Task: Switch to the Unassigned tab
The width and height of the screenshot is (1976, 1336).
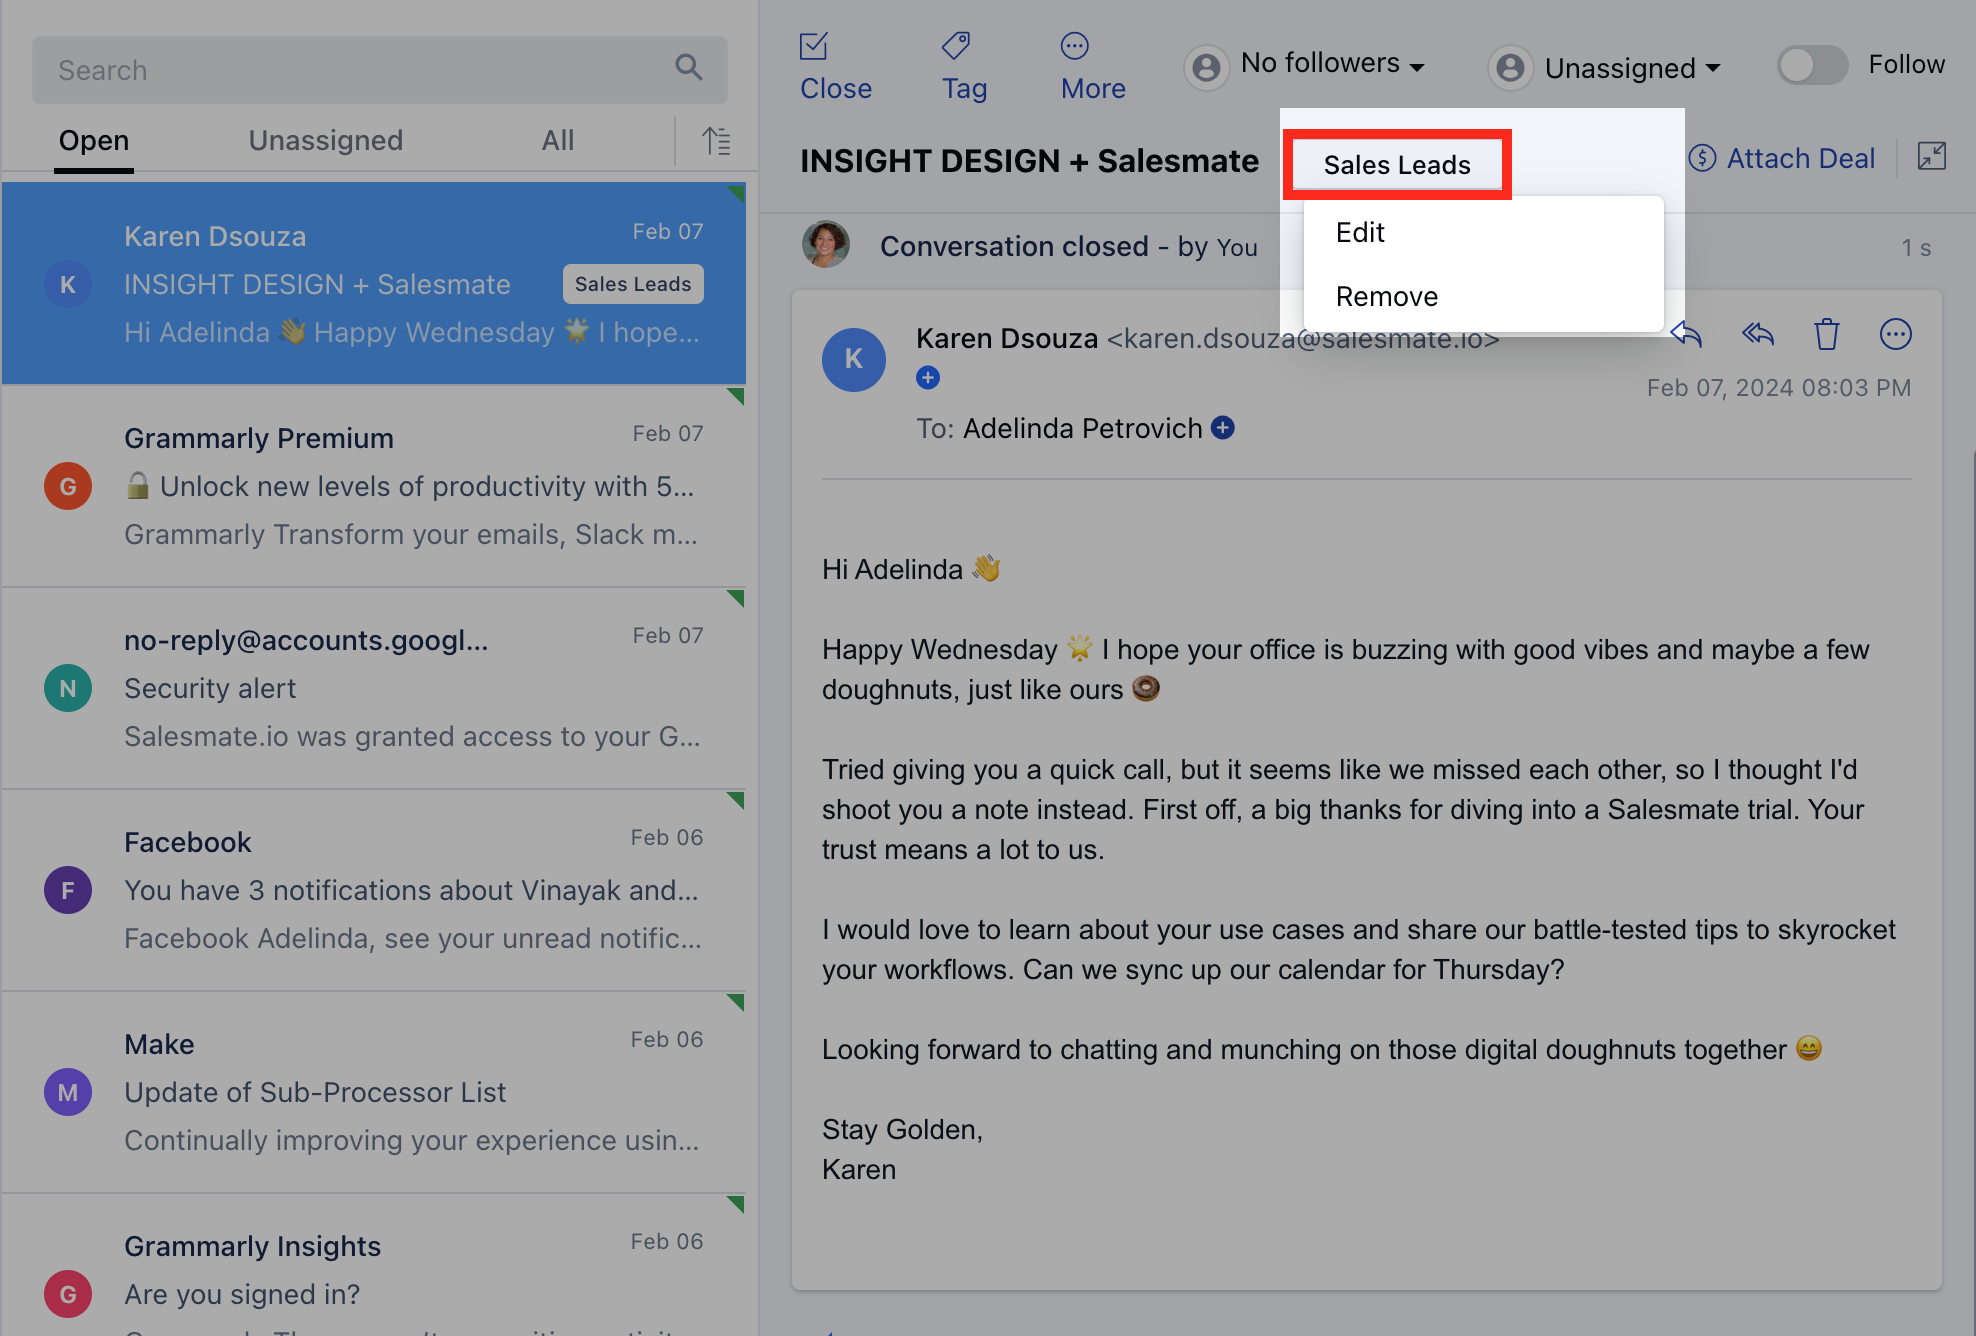Action: (x=325, y=141)
